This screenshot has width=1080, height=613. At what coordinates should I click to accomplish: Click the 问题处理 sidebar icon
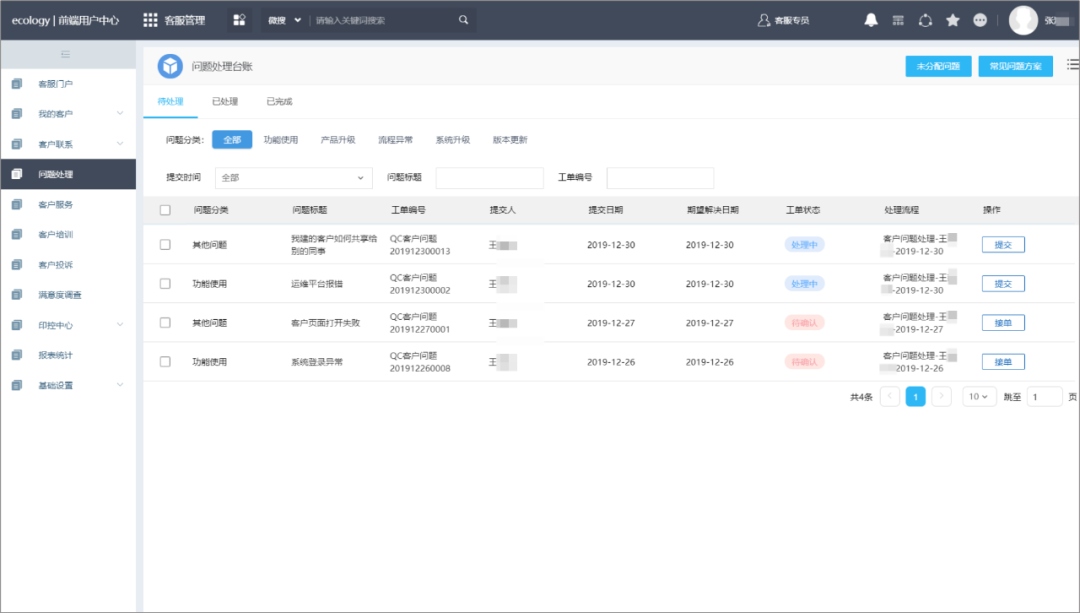(x=17, y=174)
